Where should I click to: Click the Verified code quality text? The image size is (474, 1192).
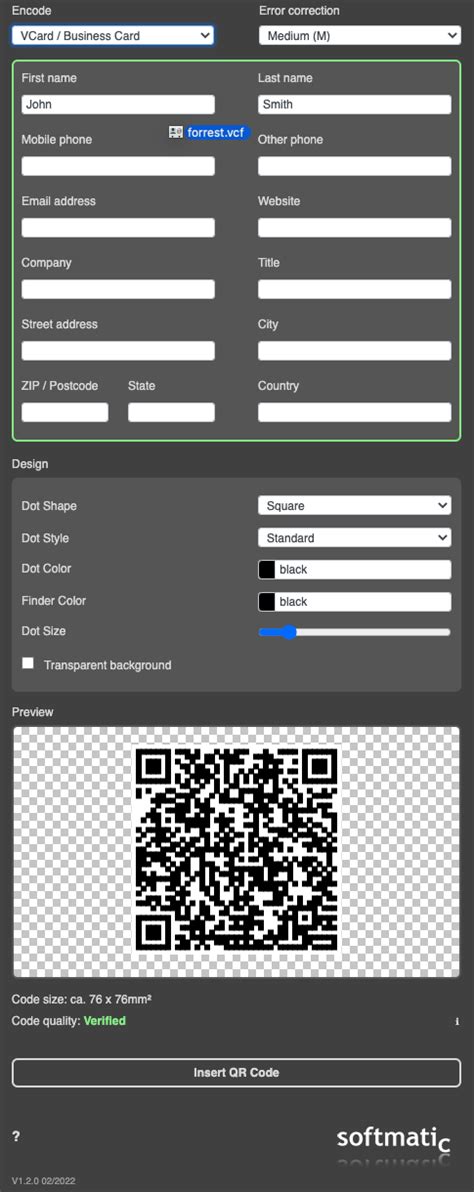tap(105, 1021)
